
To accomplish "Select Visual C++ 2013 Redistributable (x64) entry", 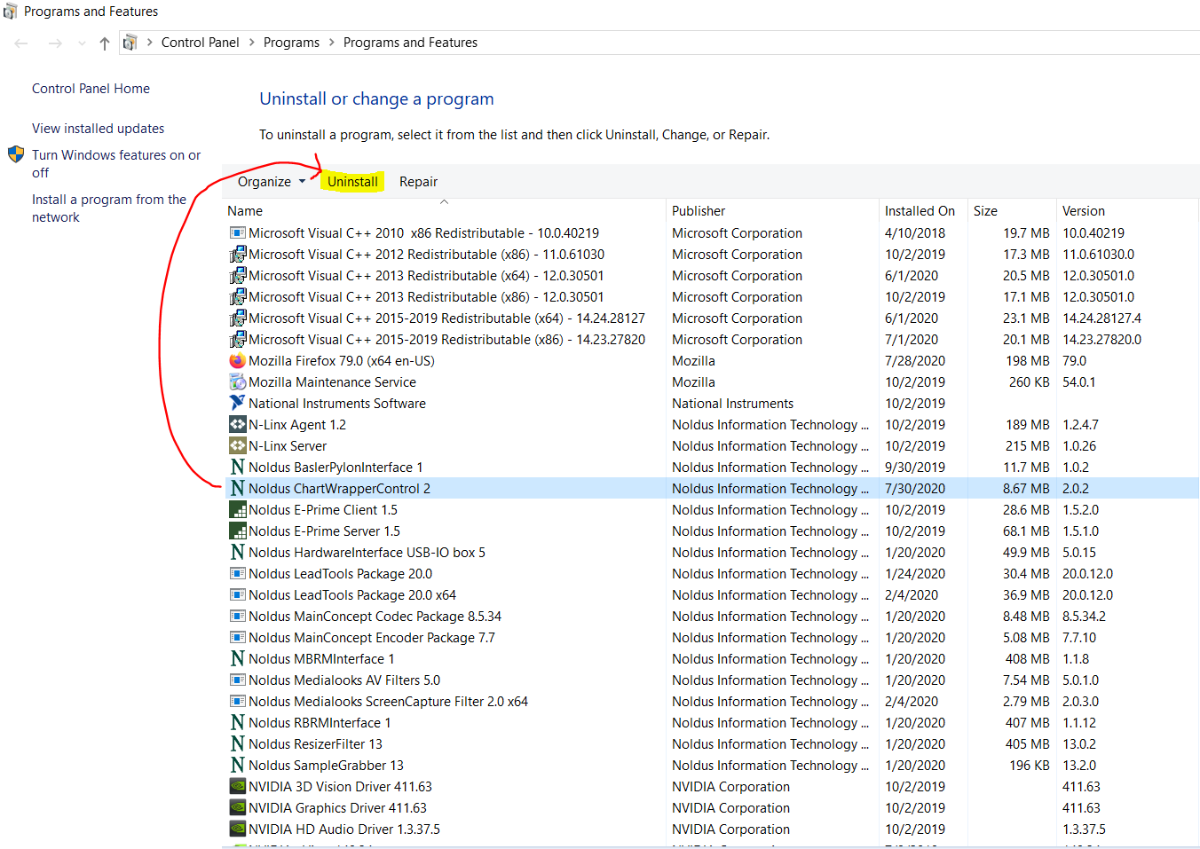I will click(x=710, y=276).
